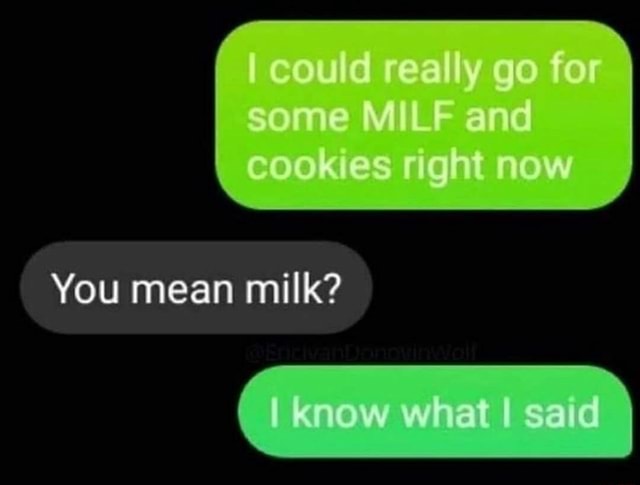The image size is (640, 485).
Task: Click the word 'cookies' in the green bubble
Action: (x=319, y=165)
